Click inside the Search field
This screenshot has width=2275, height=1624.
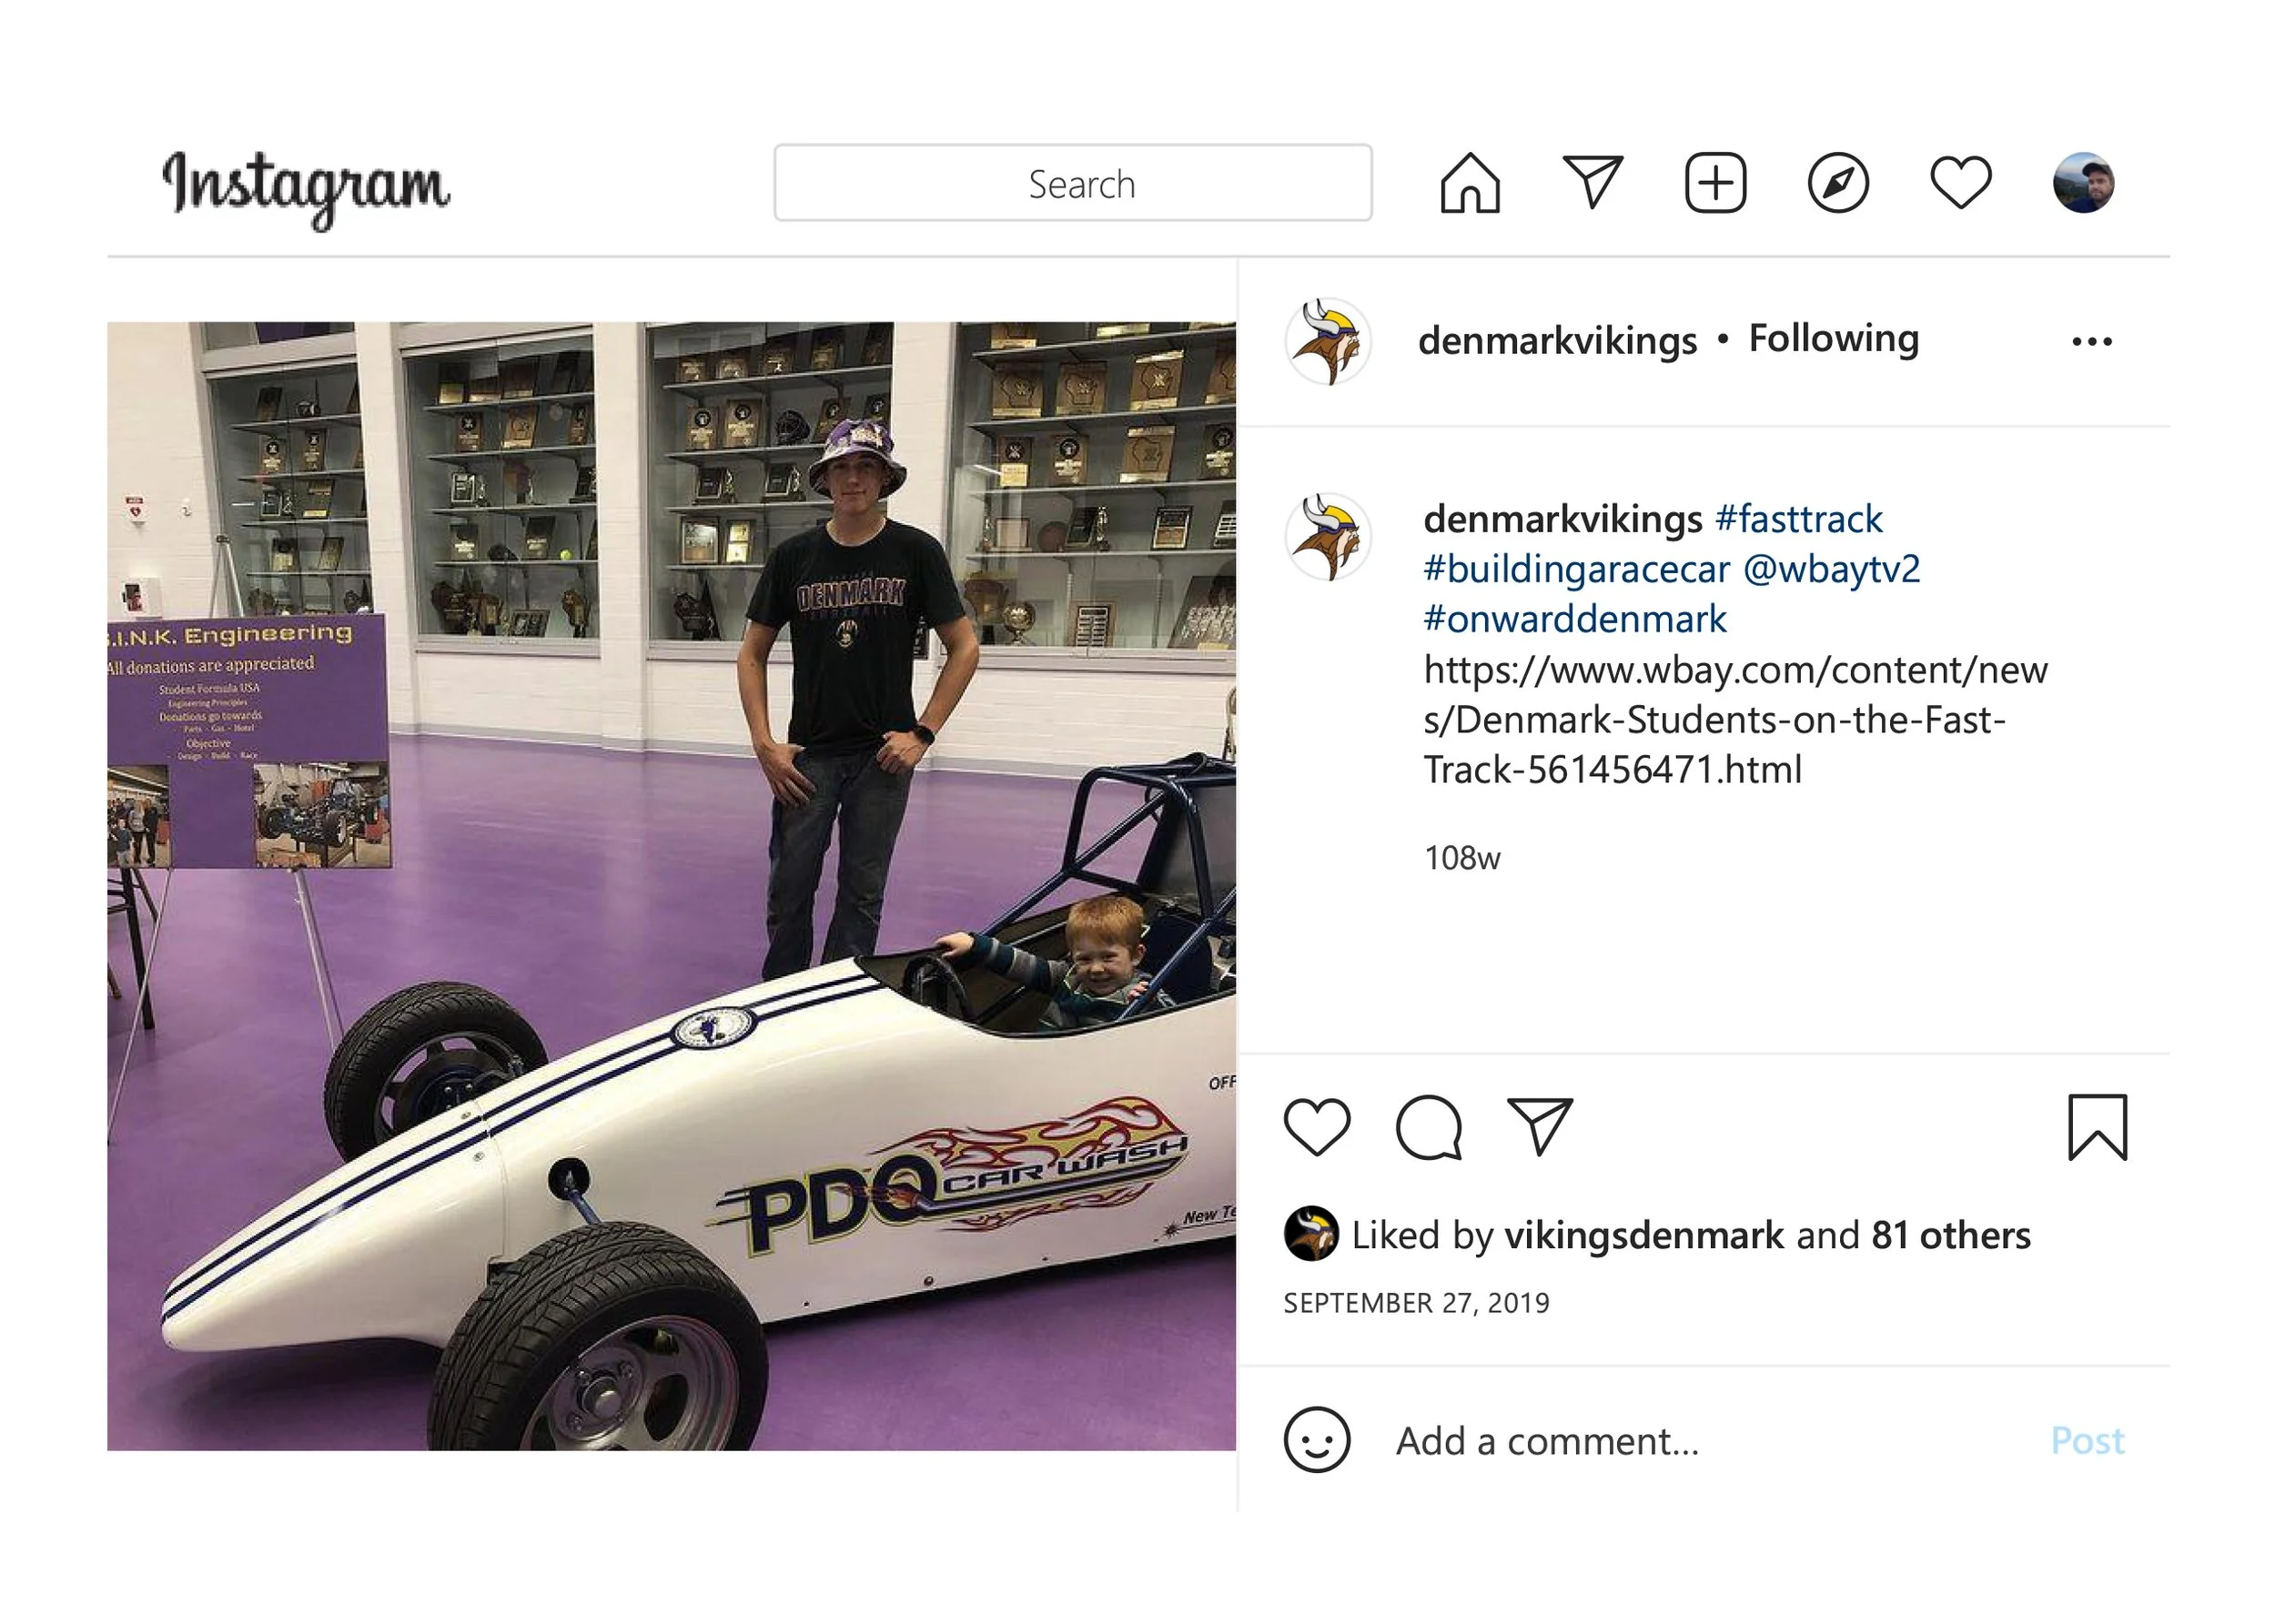(1073, 183)
